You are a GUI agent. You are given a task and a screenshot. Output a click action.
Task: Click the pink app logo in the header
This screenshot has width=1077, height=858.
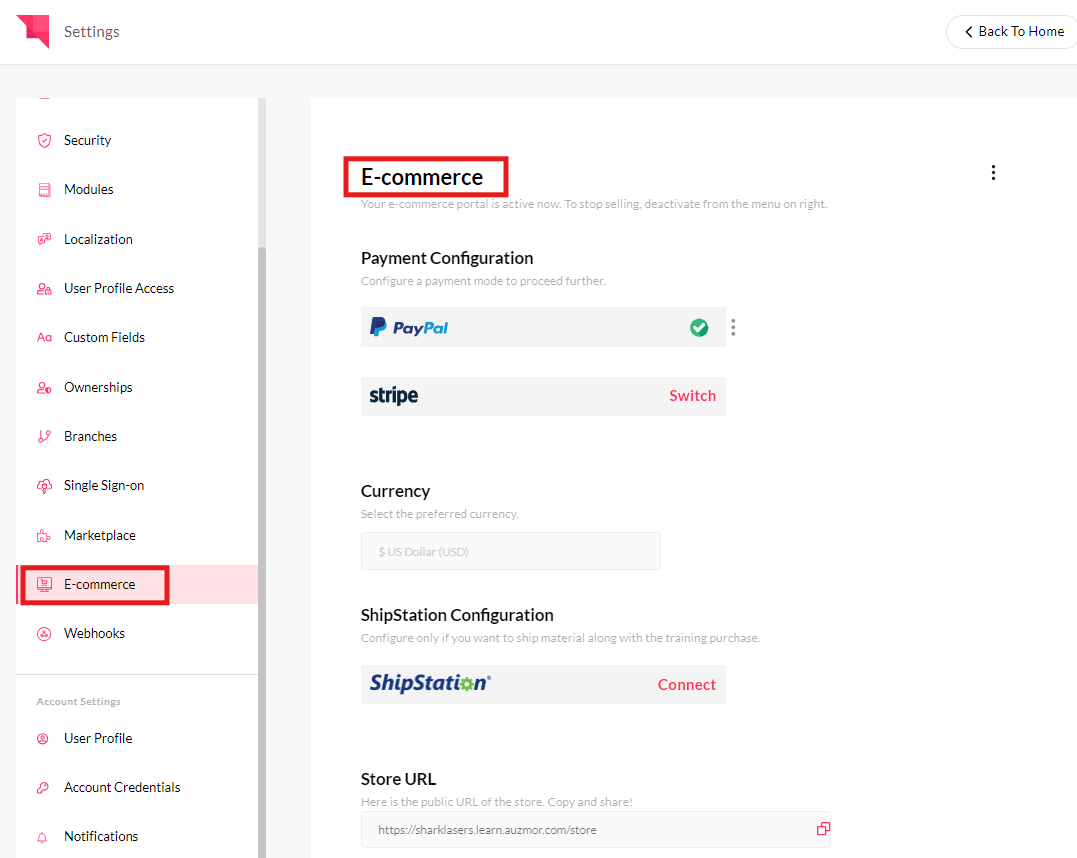(34, 31)
